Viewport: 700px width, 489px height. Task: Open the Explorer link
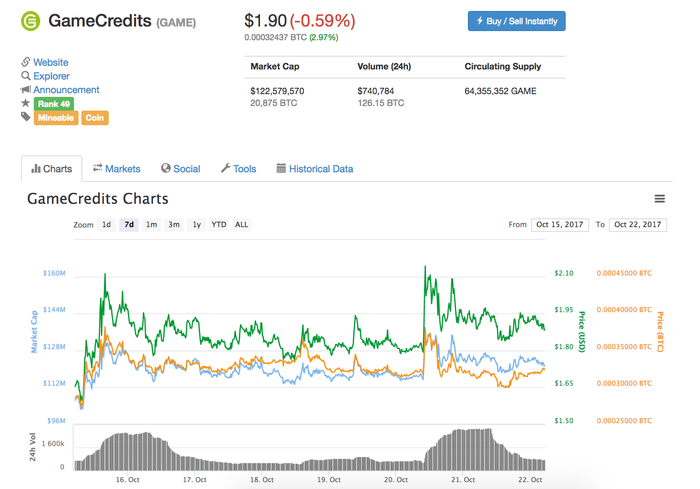click(51, 76)
